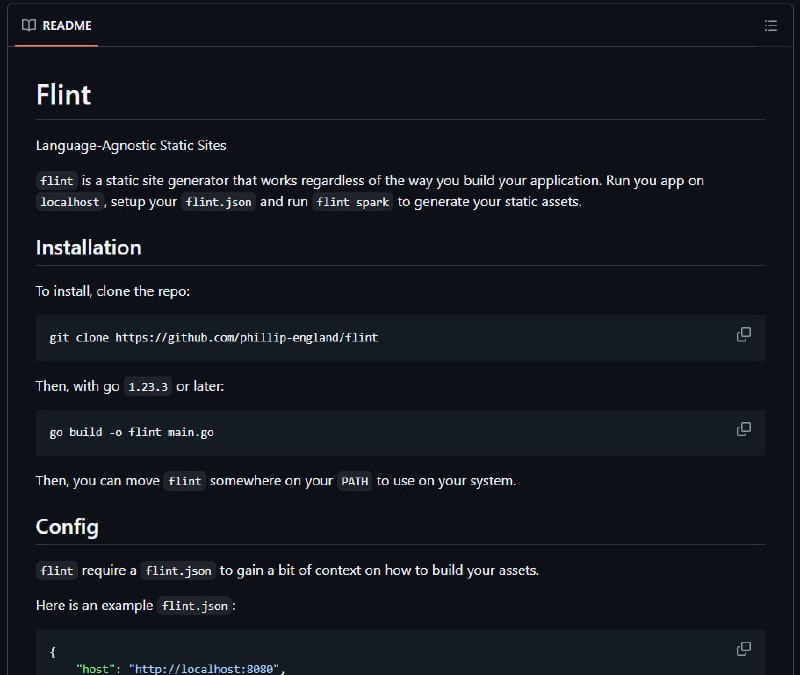
Task: Click the Config section heading
Action: 67,527
